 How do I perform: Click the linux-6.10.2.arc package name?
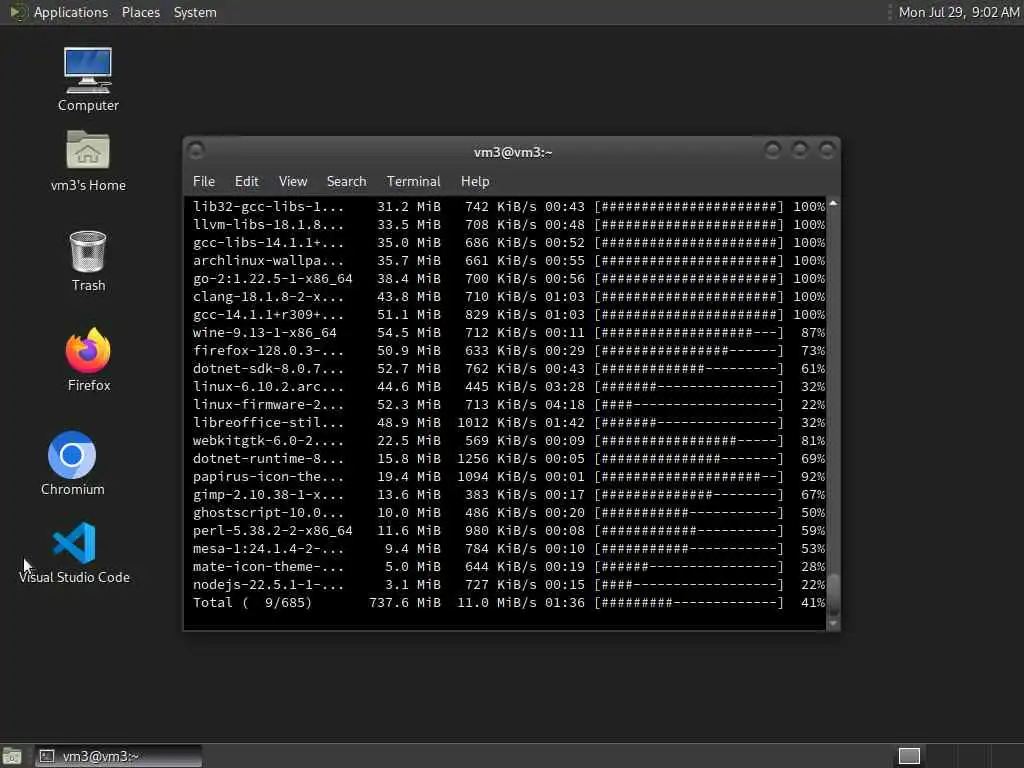(x=268, y=387)
